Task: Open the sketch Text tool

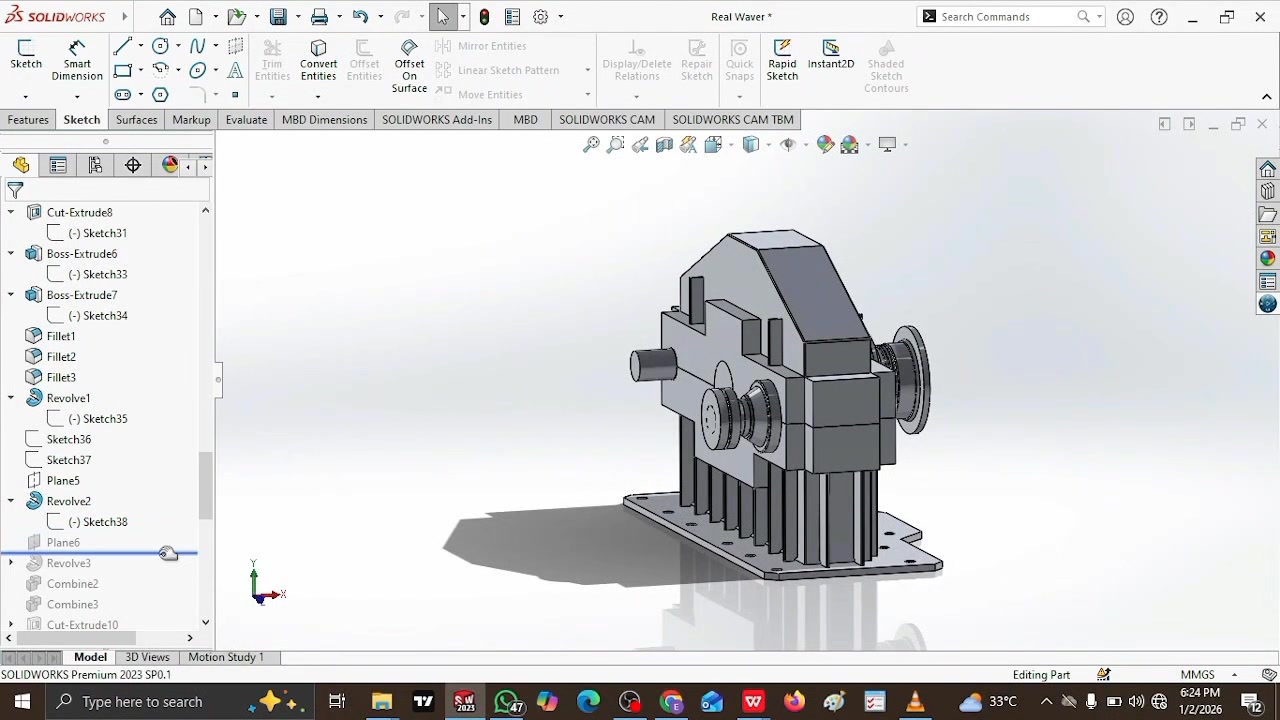Action: point(235,70)
